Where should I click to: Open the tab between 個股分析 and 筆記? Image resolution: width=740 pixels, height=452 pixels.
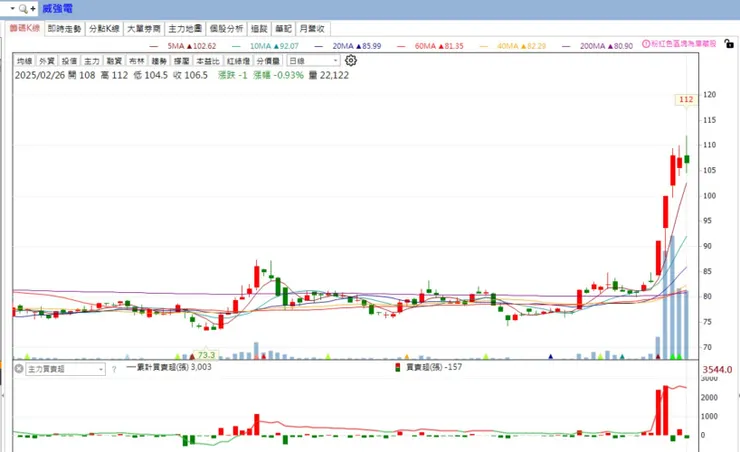[x=259, y=29]
